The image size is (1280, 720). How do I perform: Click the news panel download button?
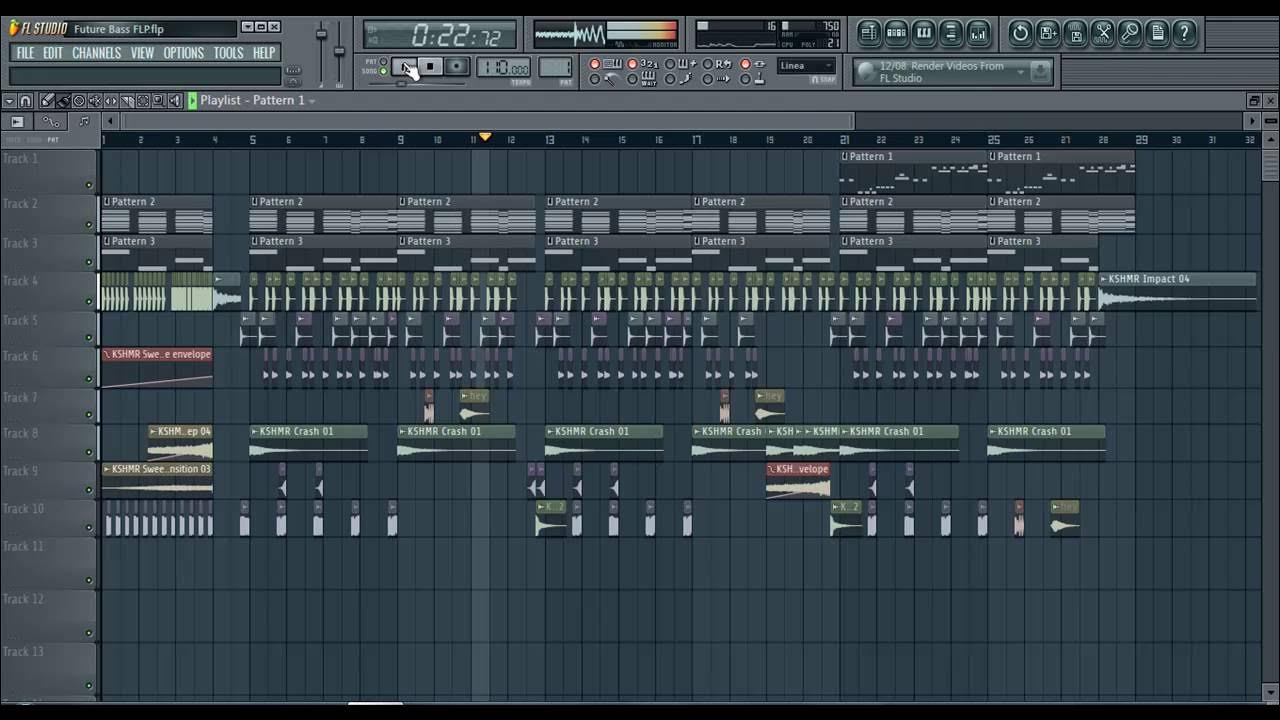1040,71
